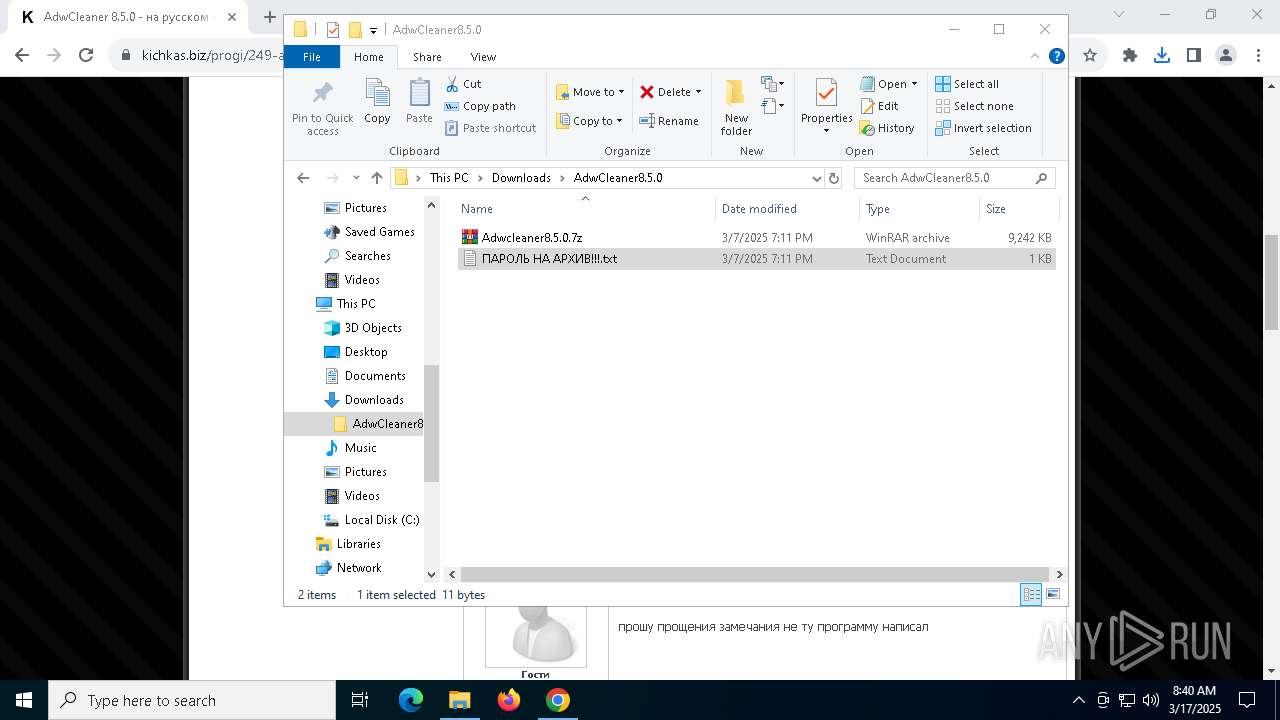
Task: Open recent locations dropdown
Action: pos(356,178)
